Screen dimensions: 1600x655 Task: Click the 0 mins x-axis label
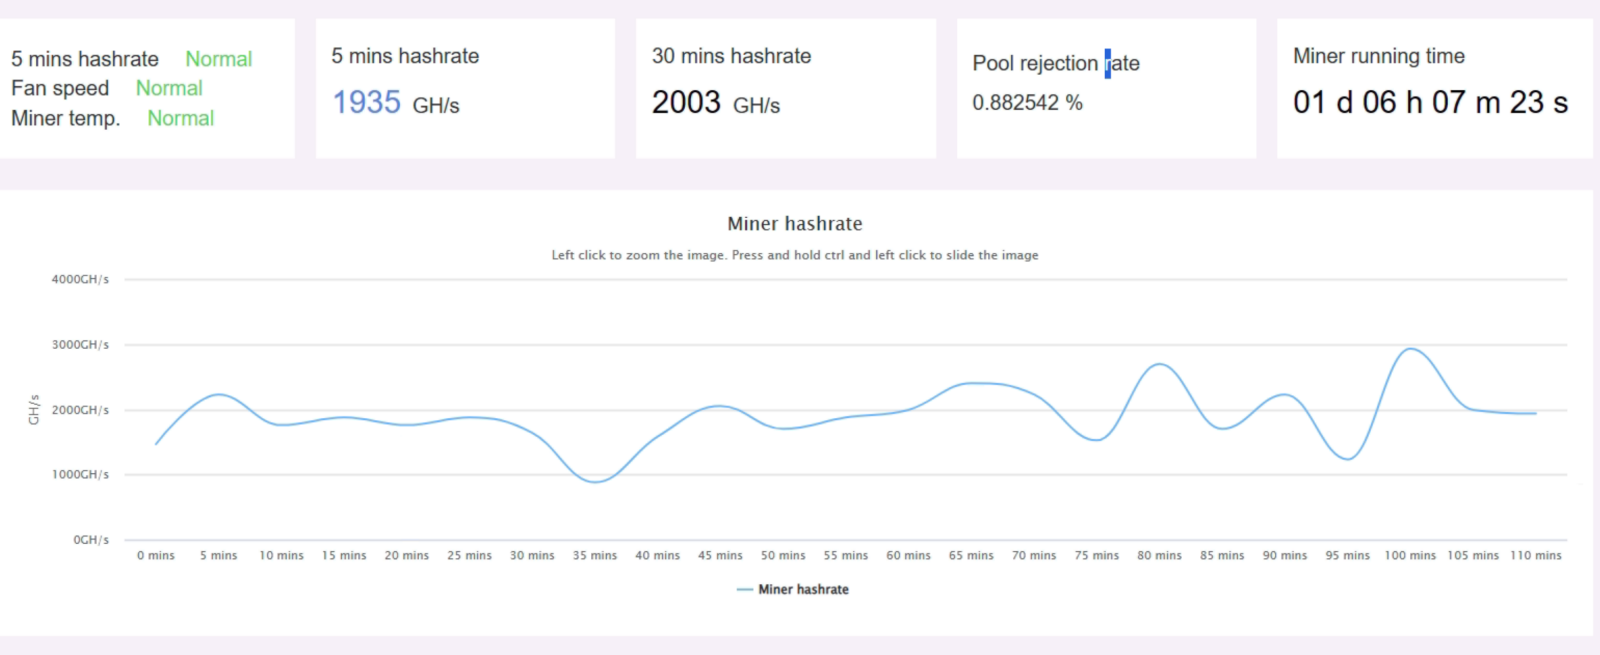[156, 555]
